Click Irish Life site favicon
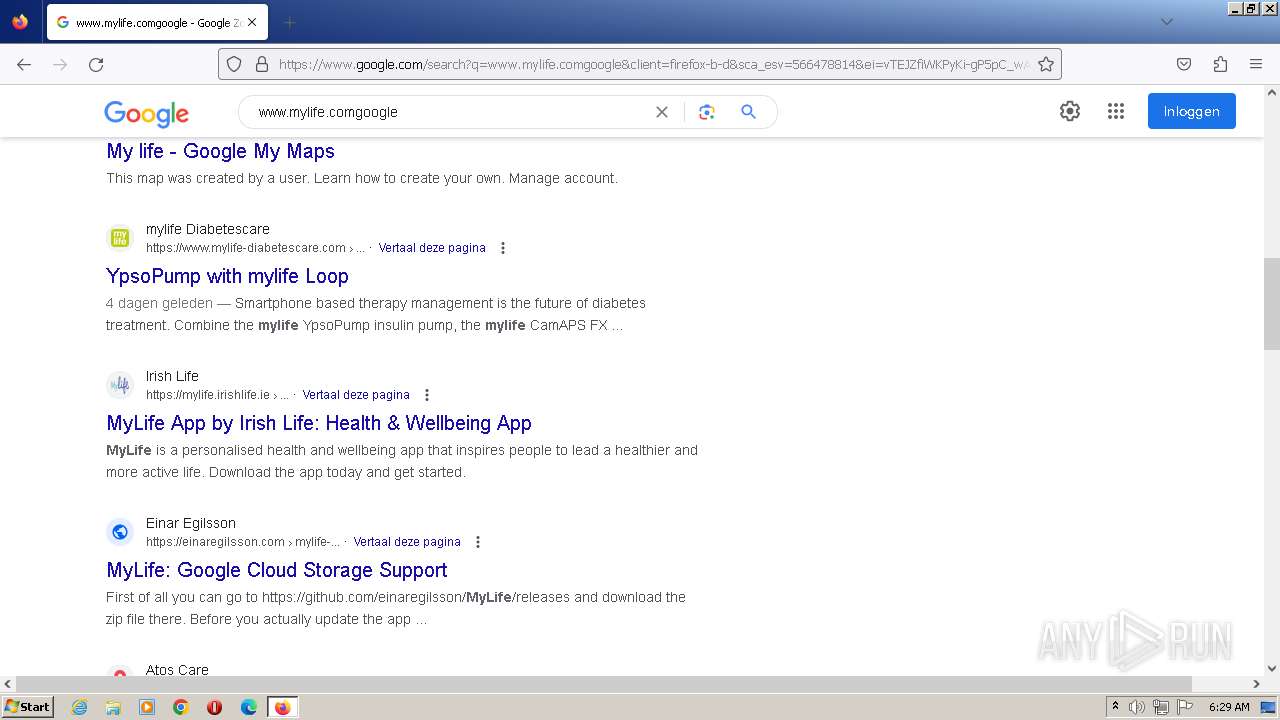 point(120,385)
